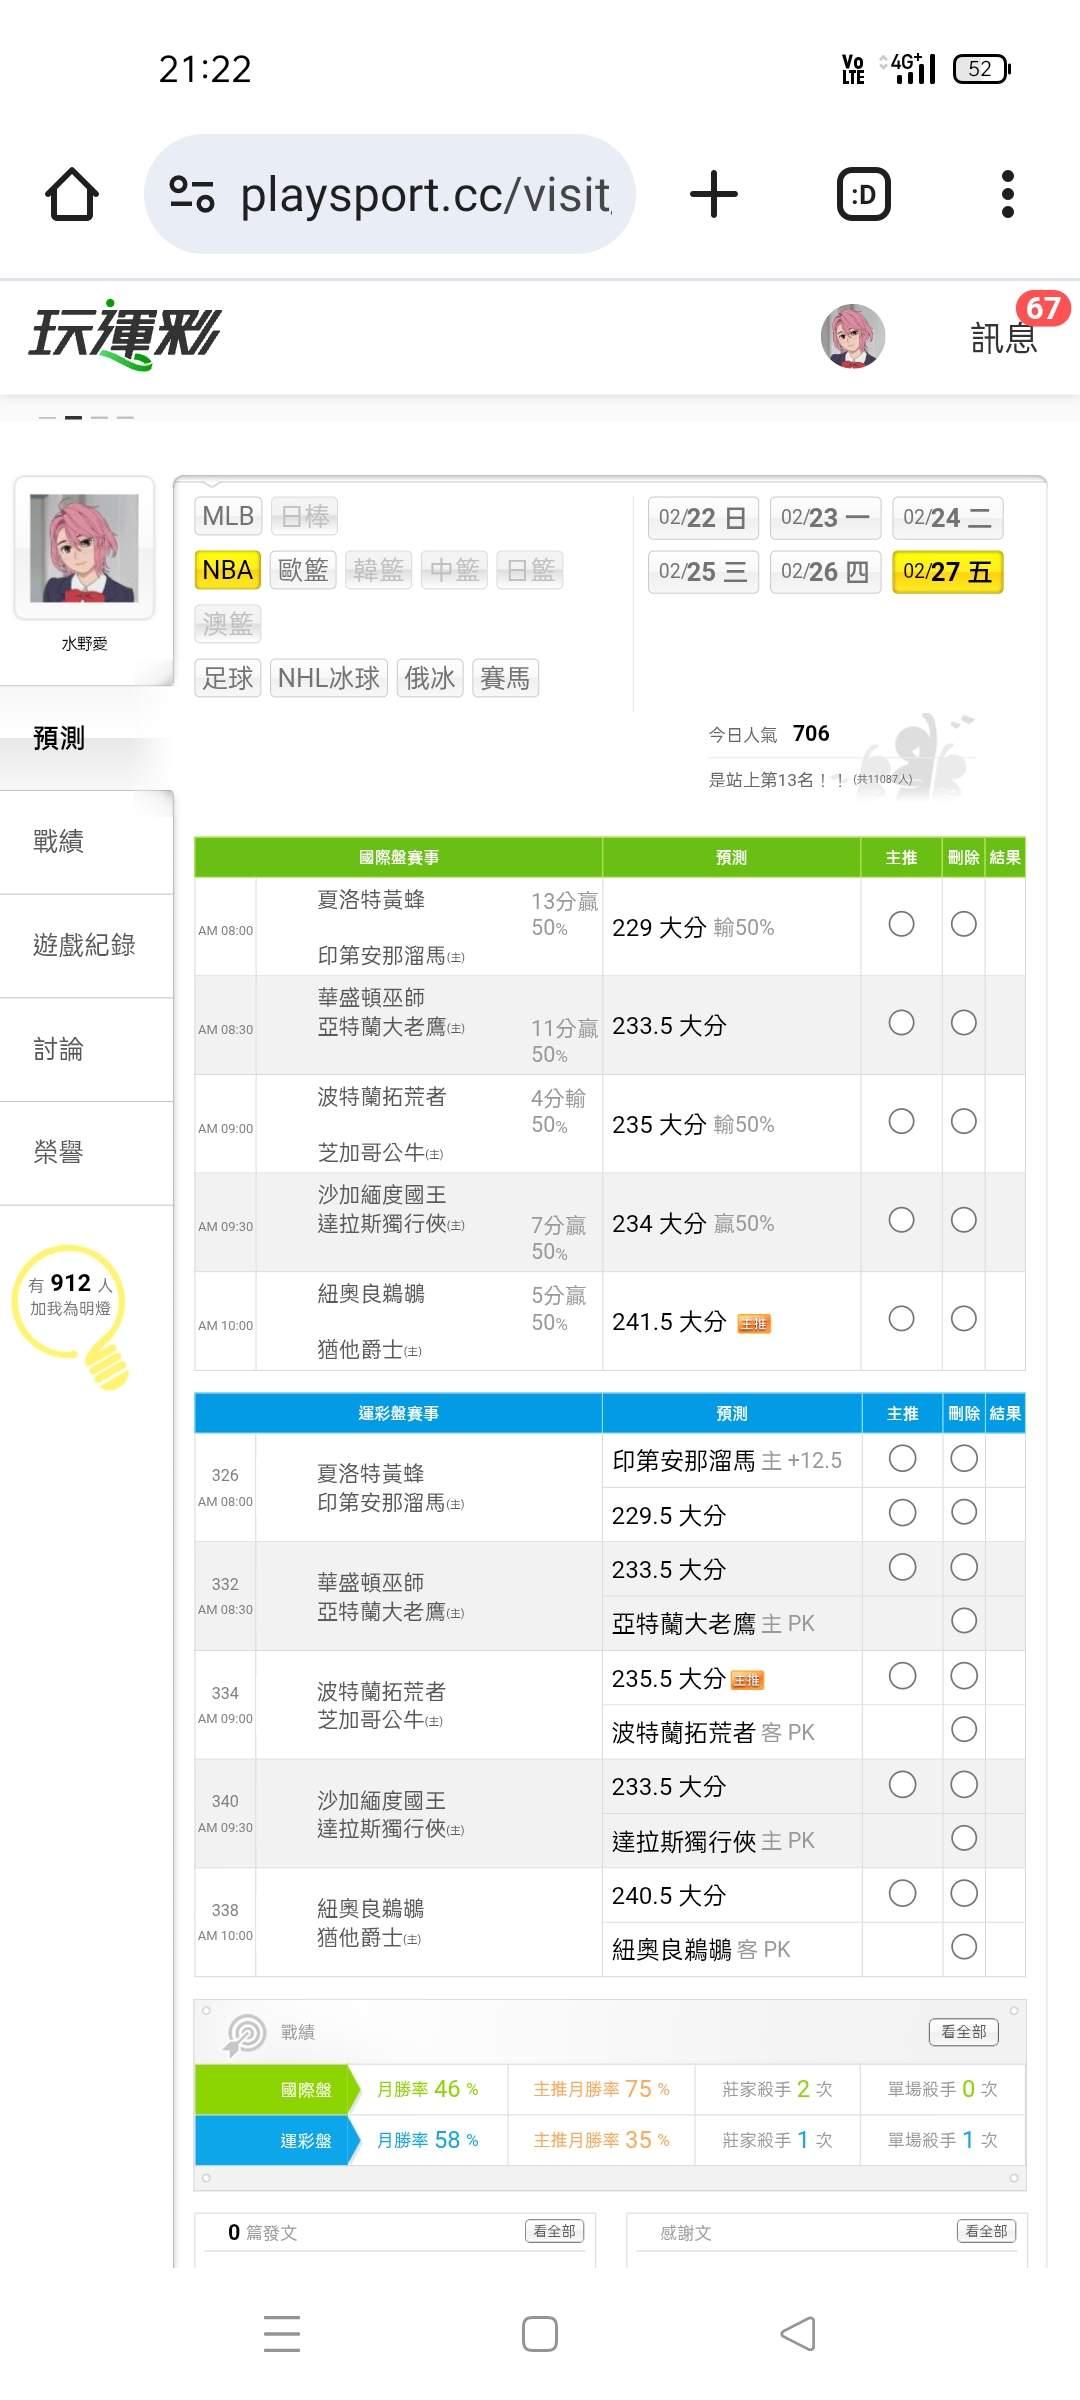Tap the site settings icon in address bar
This screenshot has width=1080, height=2400.
[x=192, y=194]
